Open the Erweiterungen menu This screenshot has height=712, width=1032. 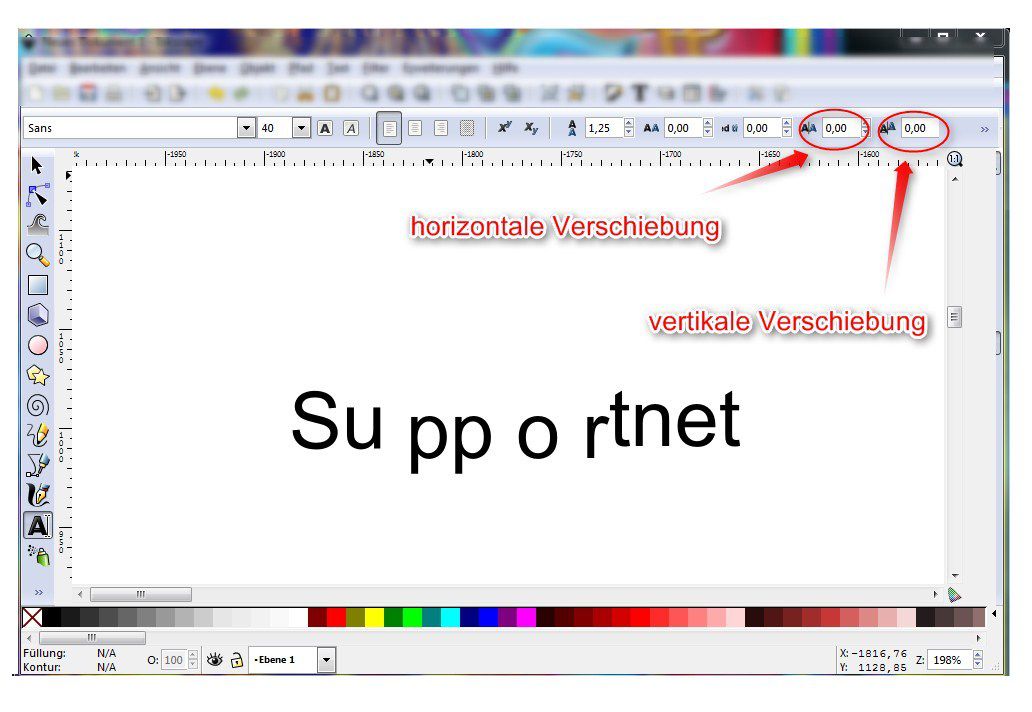tap(443, 68)
